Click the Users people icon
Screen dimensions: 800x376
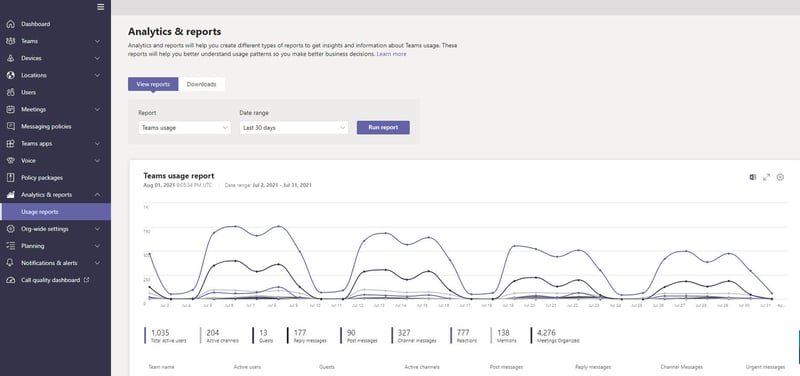click(10, 92)
